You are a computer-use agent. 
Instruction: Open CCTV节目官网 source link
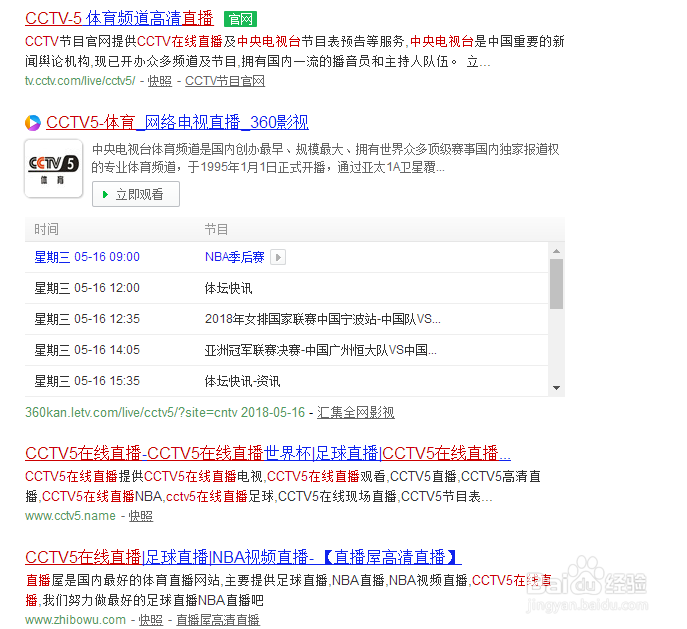coord(225,81)
